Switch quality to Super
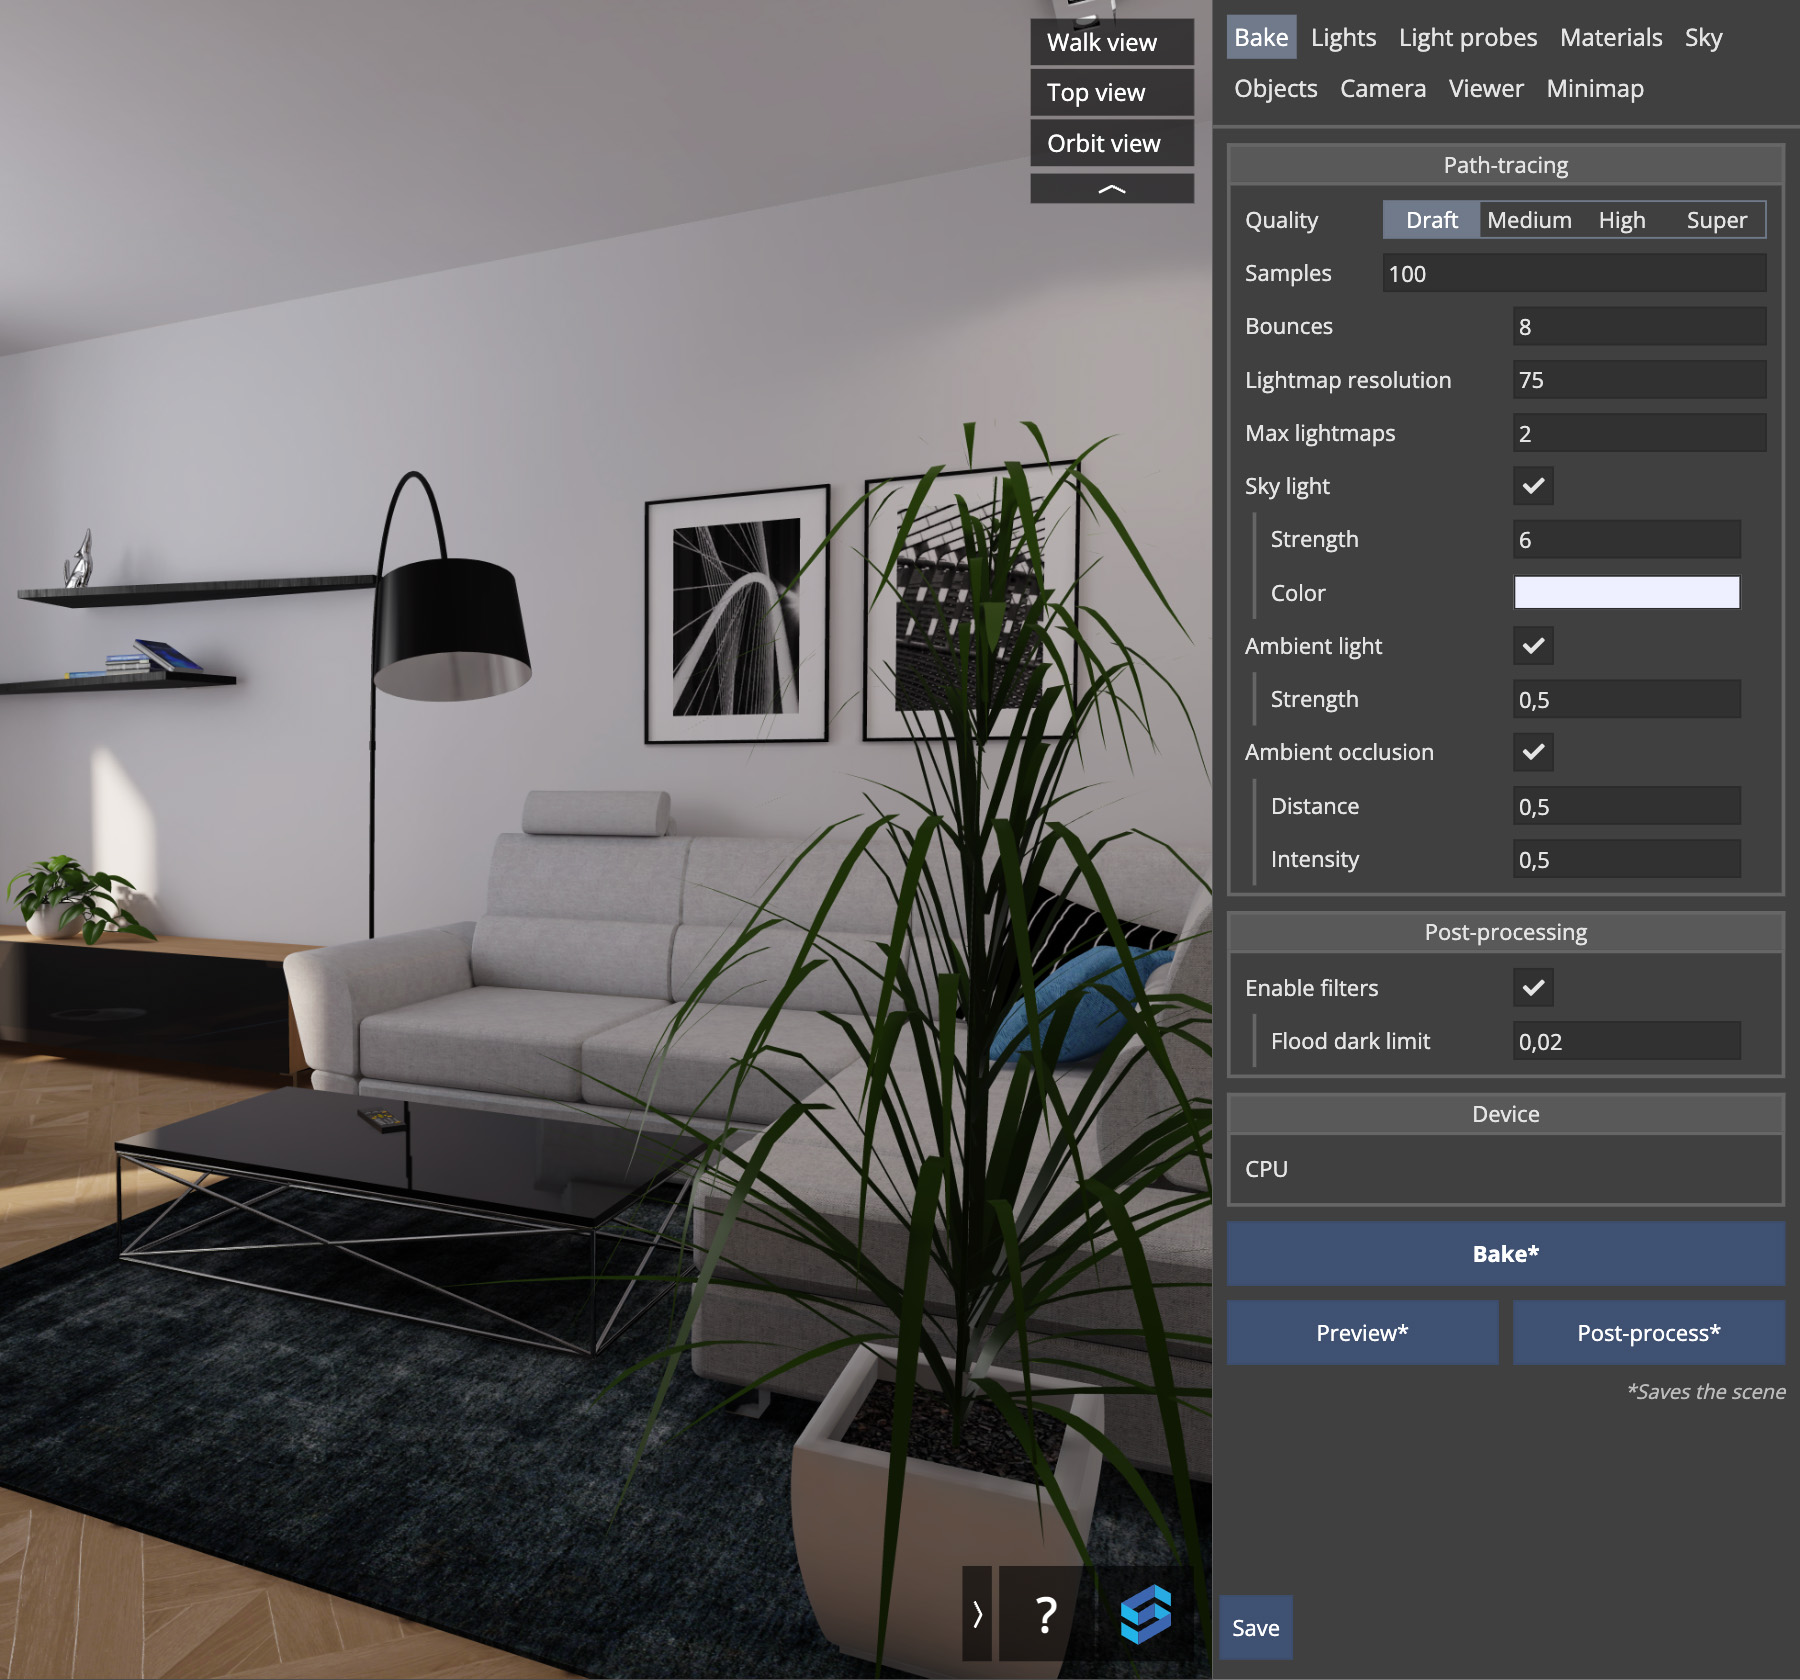Image resolution: width=1800 pixels, height=1680 pixels. (1717, 220)
